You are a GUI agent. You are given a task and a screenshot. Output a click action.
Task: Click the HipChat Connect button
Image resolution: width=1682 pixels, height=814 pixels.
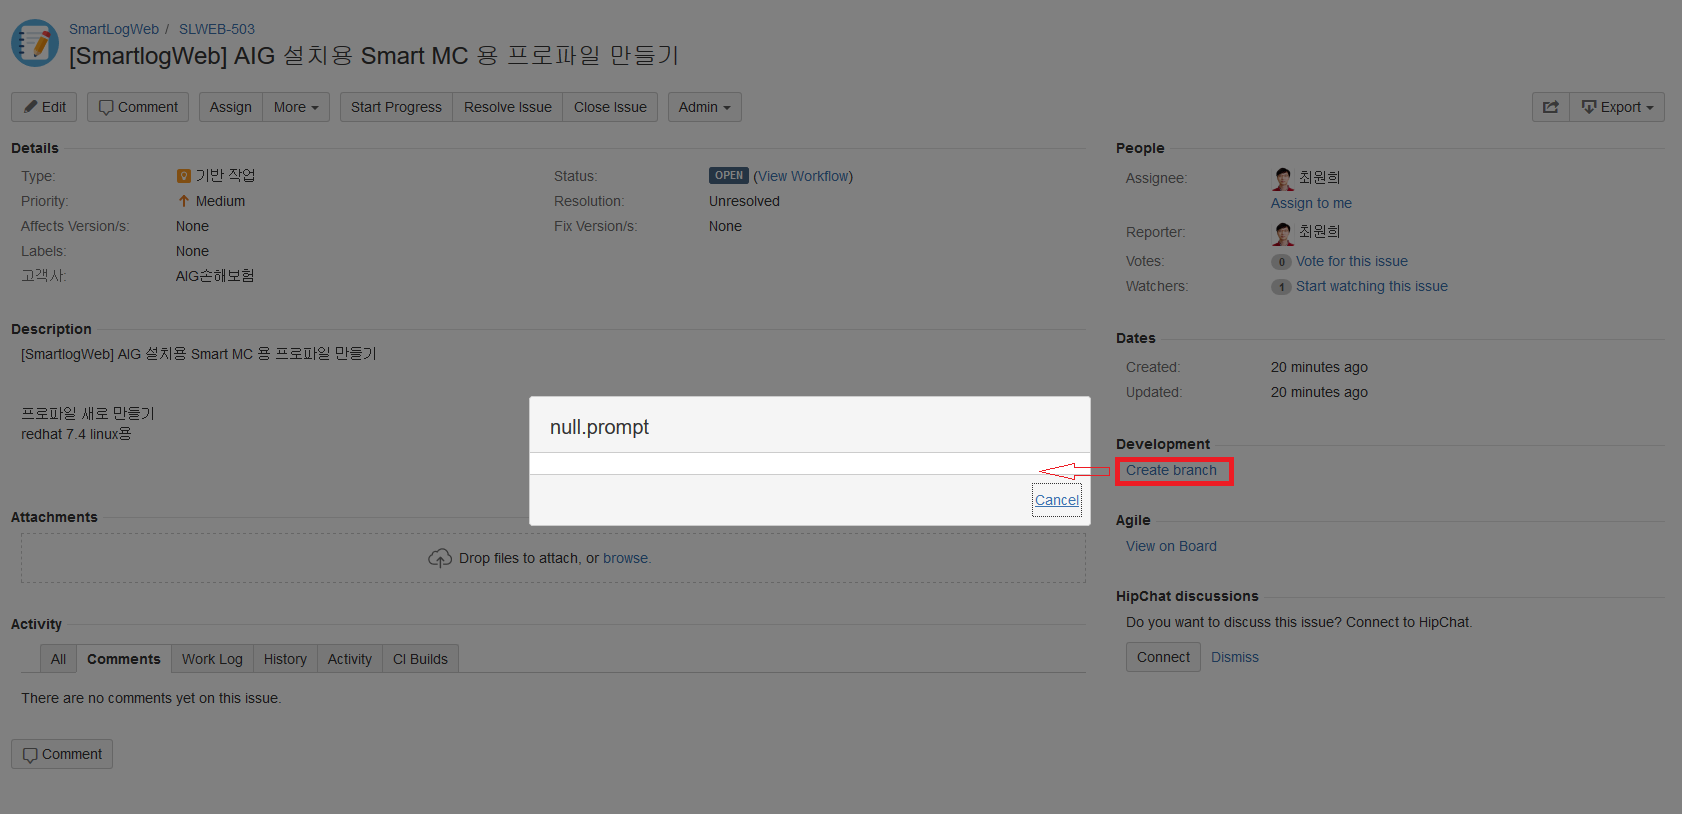pos(1163,657)
